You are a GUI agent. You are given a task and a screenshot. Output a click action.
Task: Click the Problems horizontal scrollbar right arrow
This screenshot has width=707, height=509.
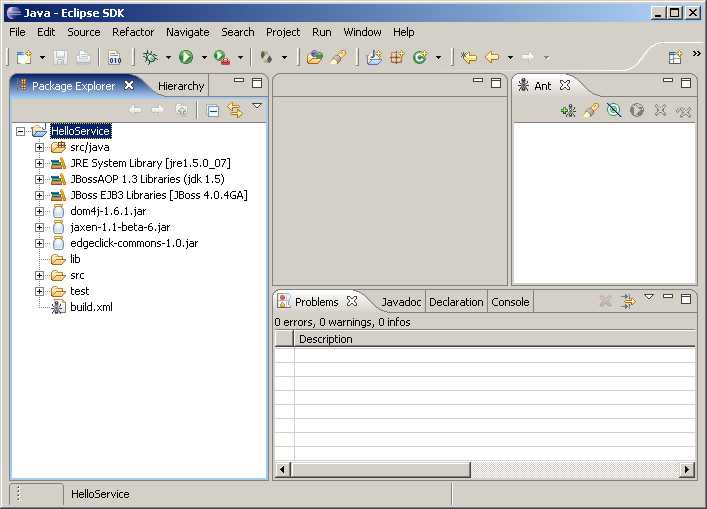(687, 469)
